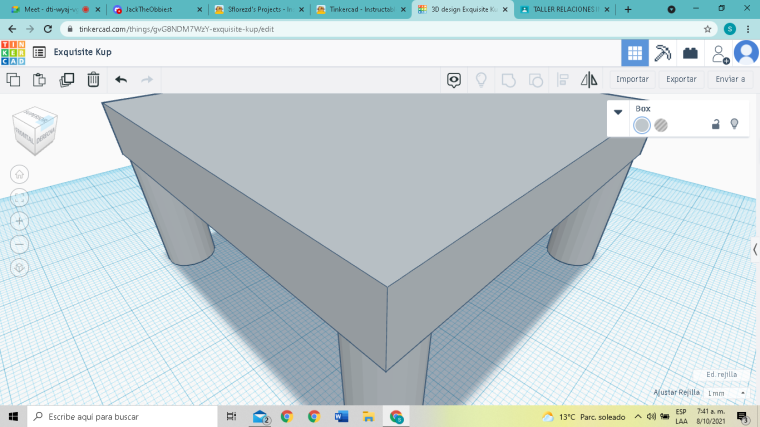Undo the last action
The height and width of the screenshot is (427, 760).
click(x=121, y=79)
